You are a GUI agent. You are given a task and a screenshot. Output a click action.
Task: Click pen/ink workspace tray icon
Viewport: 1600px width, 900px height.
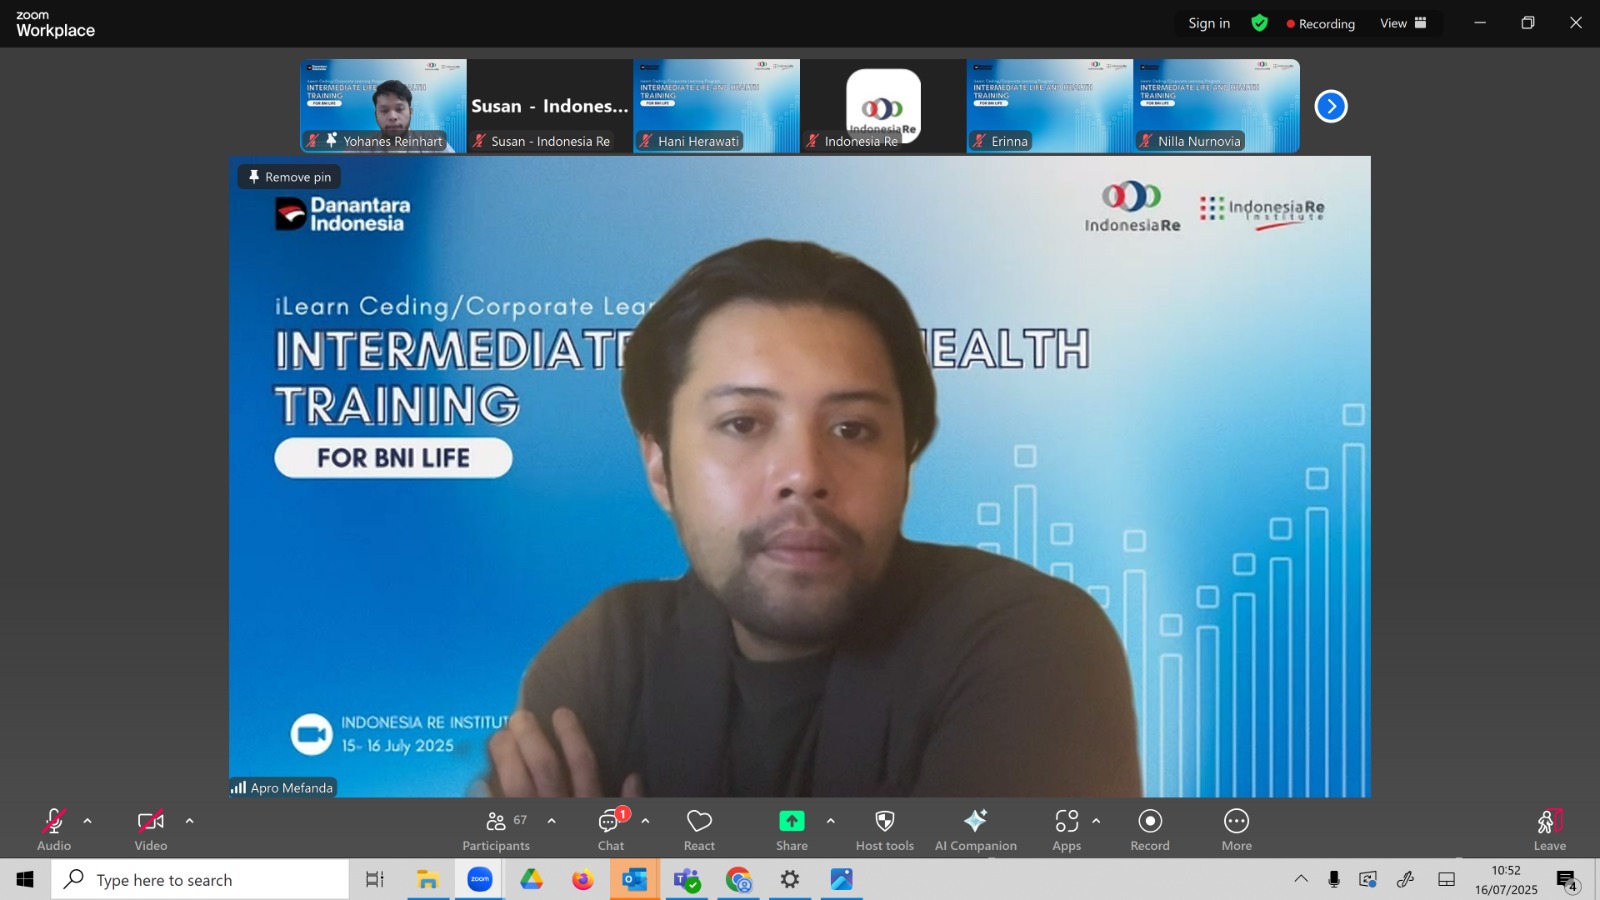tap(1406, 879)
